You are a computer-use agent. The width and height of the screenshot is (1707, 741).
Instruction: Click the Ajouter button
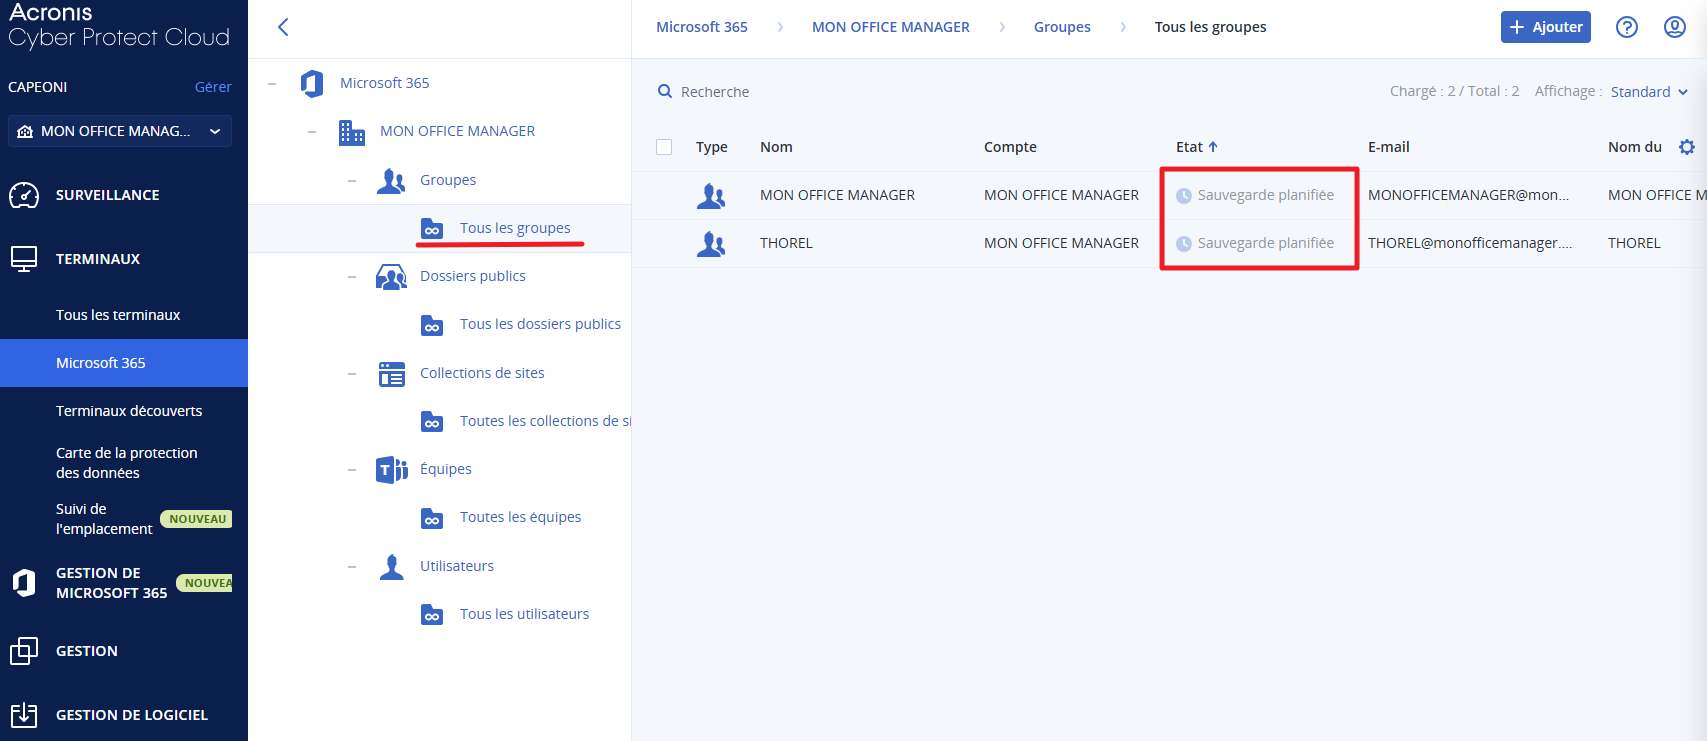(1546, 27)
